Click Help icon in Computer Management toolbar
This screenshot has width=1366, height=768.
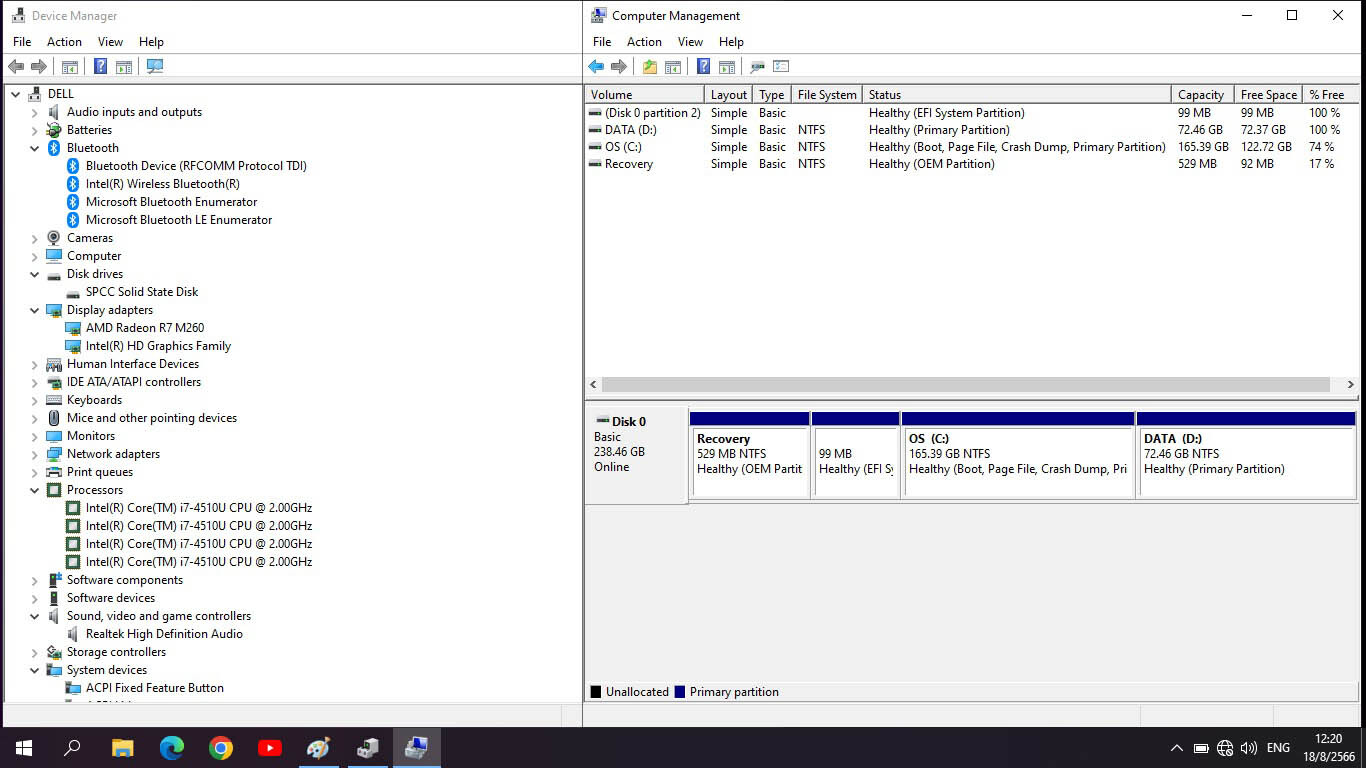coord(704,67)
